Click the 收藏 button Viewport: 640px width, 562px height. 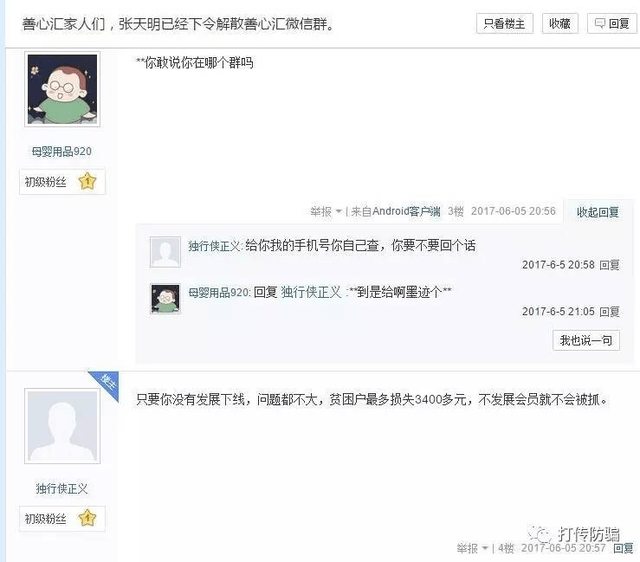coord(560,24)
